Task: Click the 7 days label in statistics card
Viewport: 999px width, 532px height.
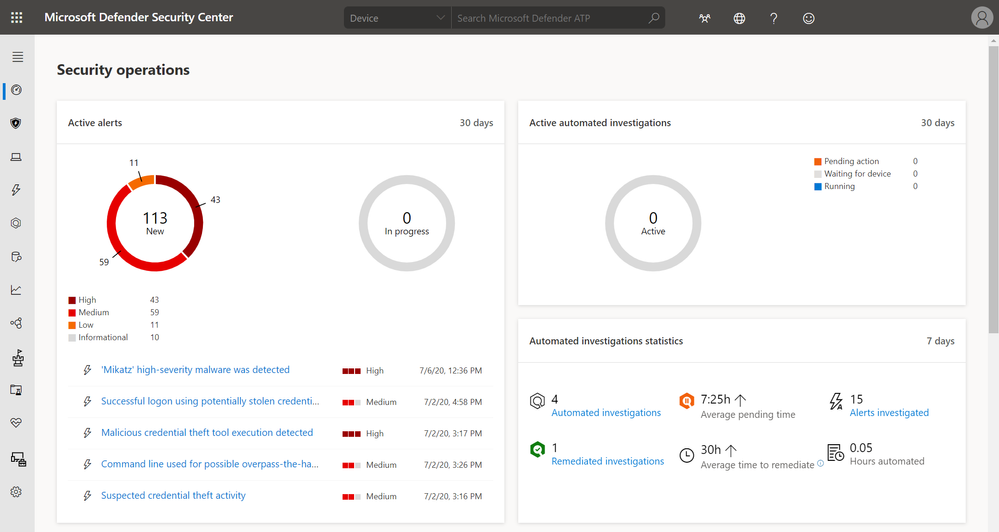Action: coord(940,341)
